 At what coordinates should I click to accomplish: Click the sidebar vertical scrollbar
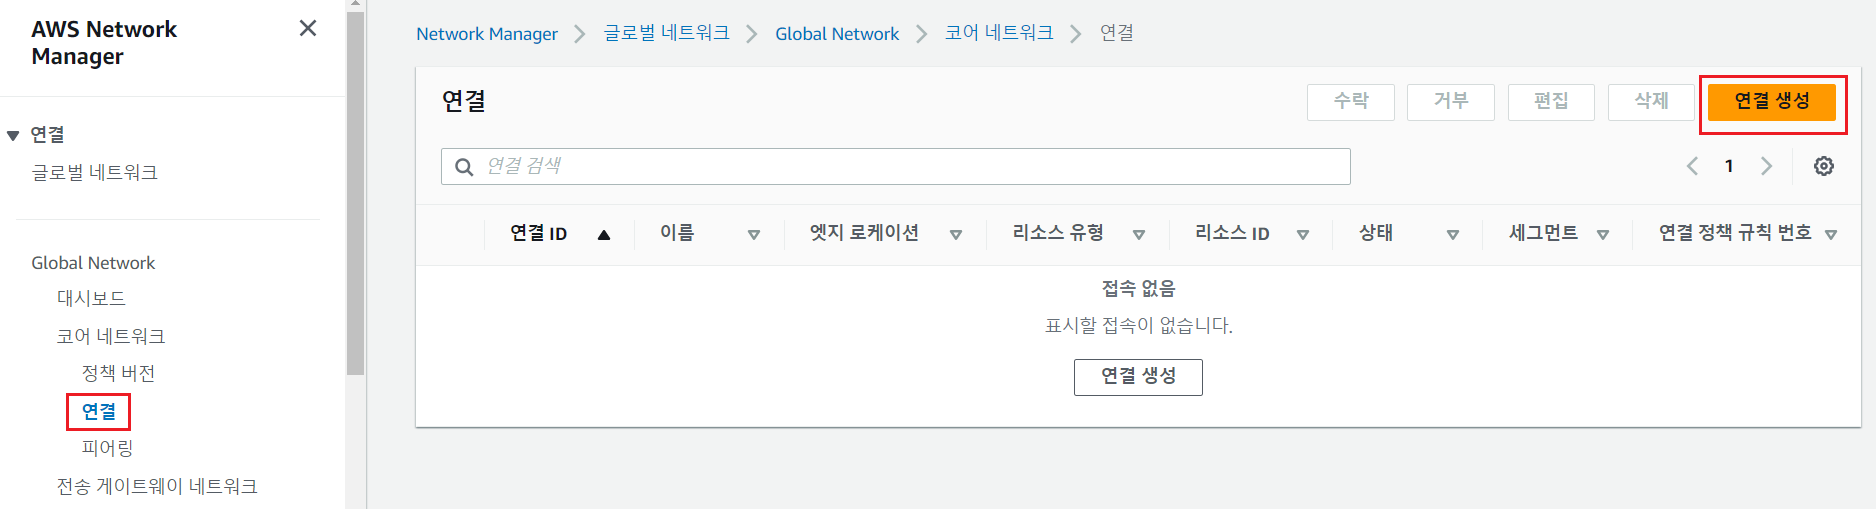(355, 192)
